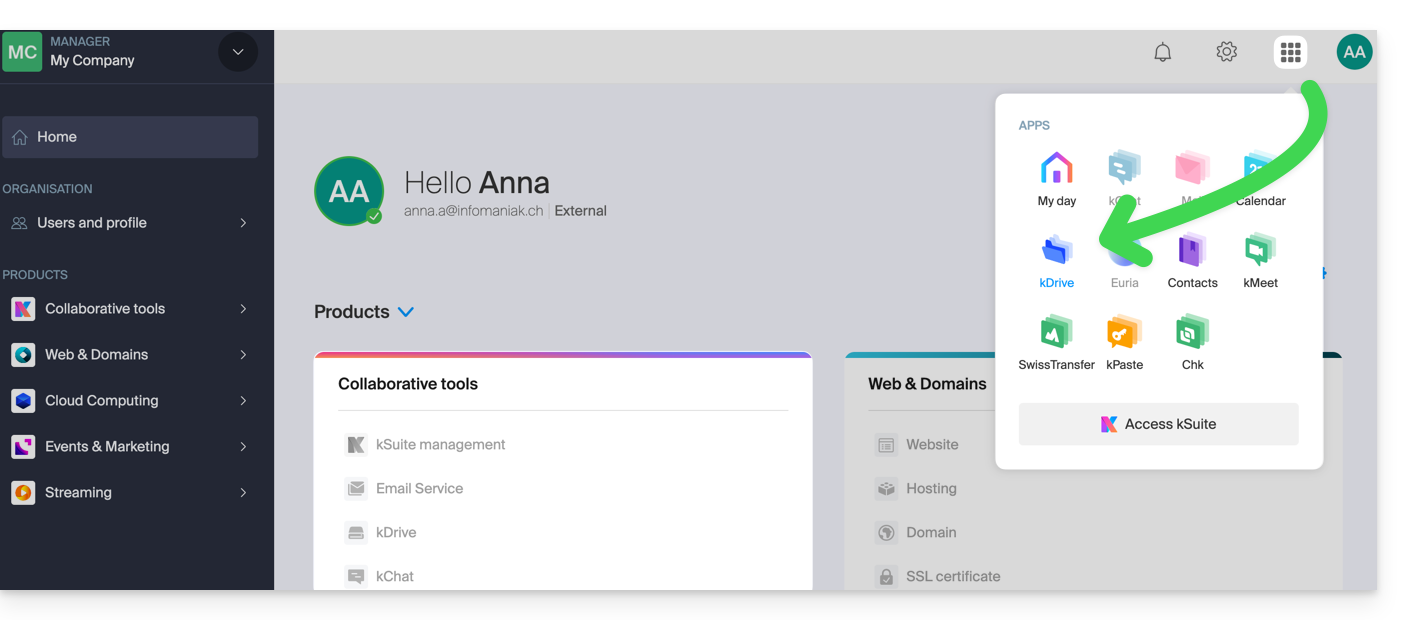Launch My day from apps panel

(1056, 169)
